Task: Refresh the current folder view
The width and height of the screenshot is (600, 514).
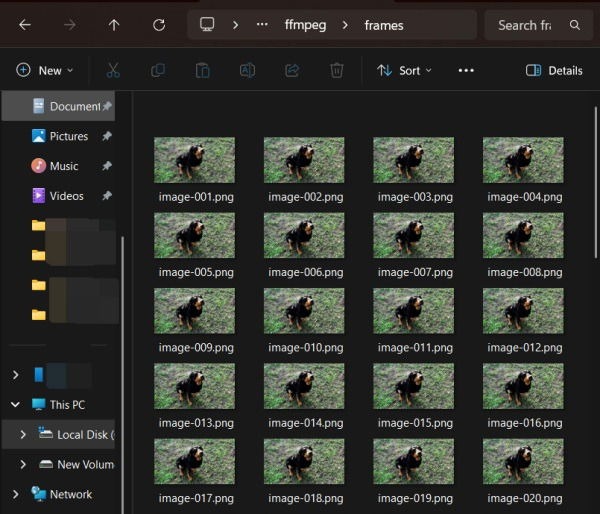Action: pyautogui.click(x=159, y=25)
